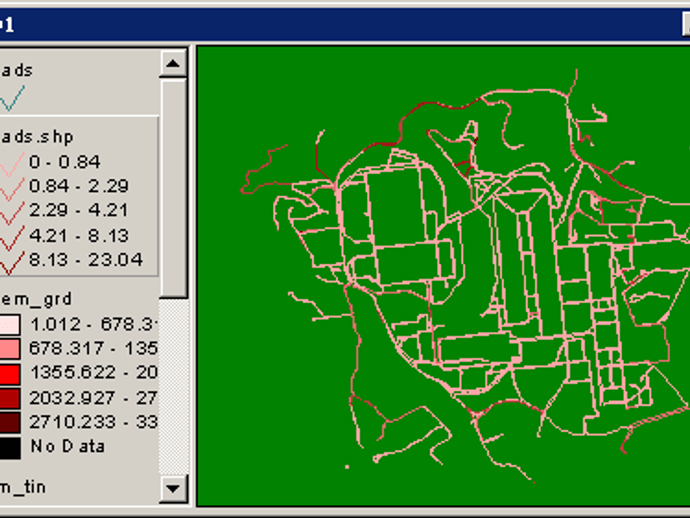Click the teal roads line symbol
The height and width of the screenshot is (518, 690).
[12, 98]
